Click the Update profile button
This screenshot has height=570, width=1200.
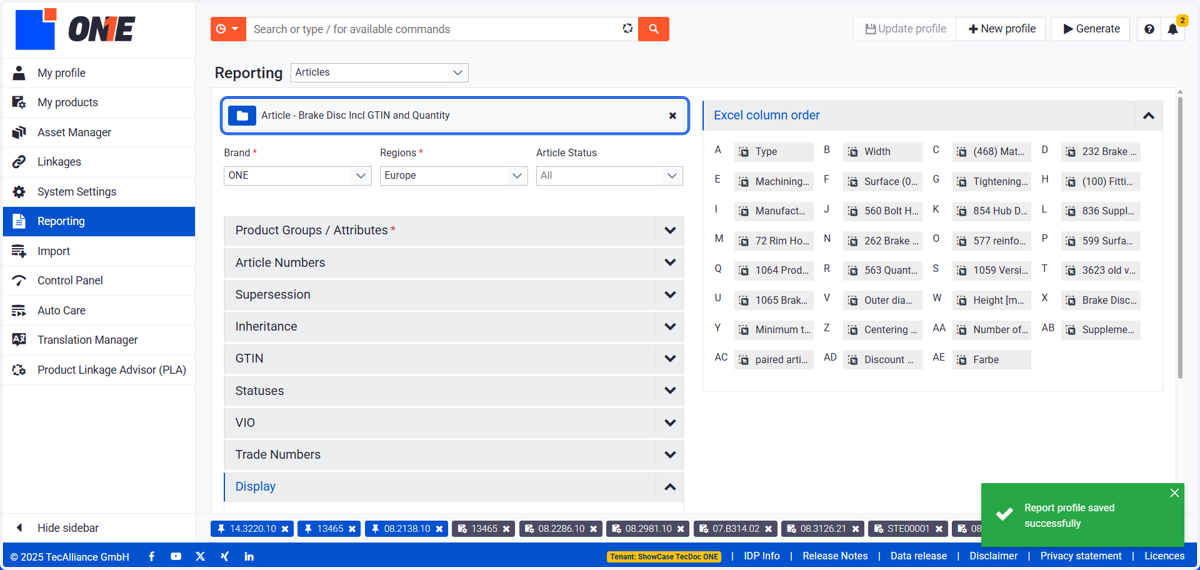905,29
